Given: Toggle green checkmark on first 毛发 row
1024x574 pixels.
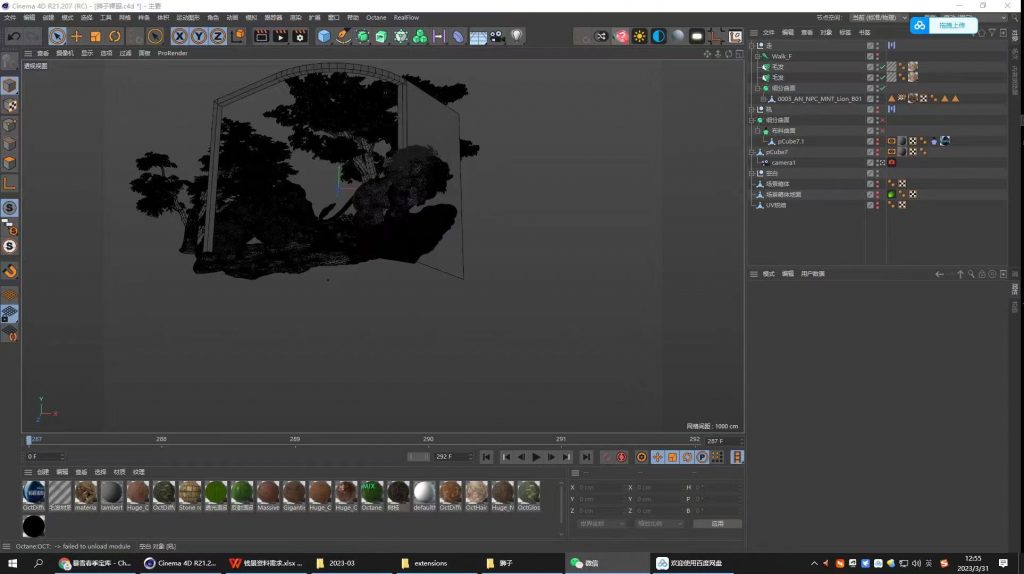Looking at the screenshot, I should click(883, 67).
